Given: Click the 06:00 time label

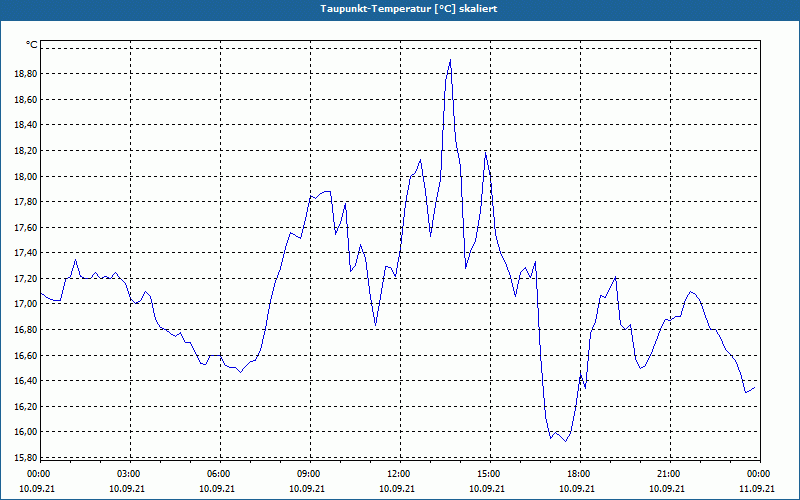Looking at the screenshot, I should coord(220,474).
